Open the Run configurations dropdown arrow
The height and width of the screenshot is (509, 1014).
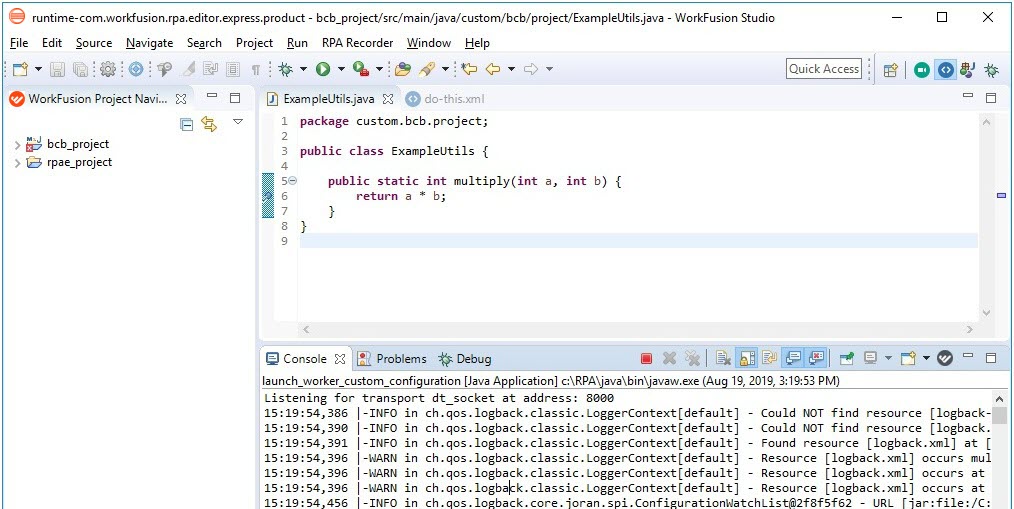(x=341, y=69)
